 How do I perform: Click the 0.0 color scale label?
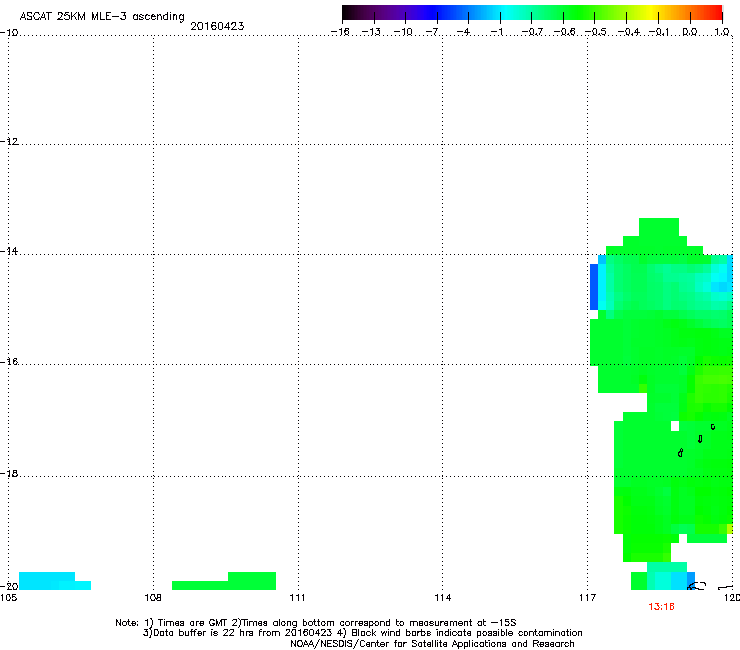pyautogui.click(x=690, y=32)
